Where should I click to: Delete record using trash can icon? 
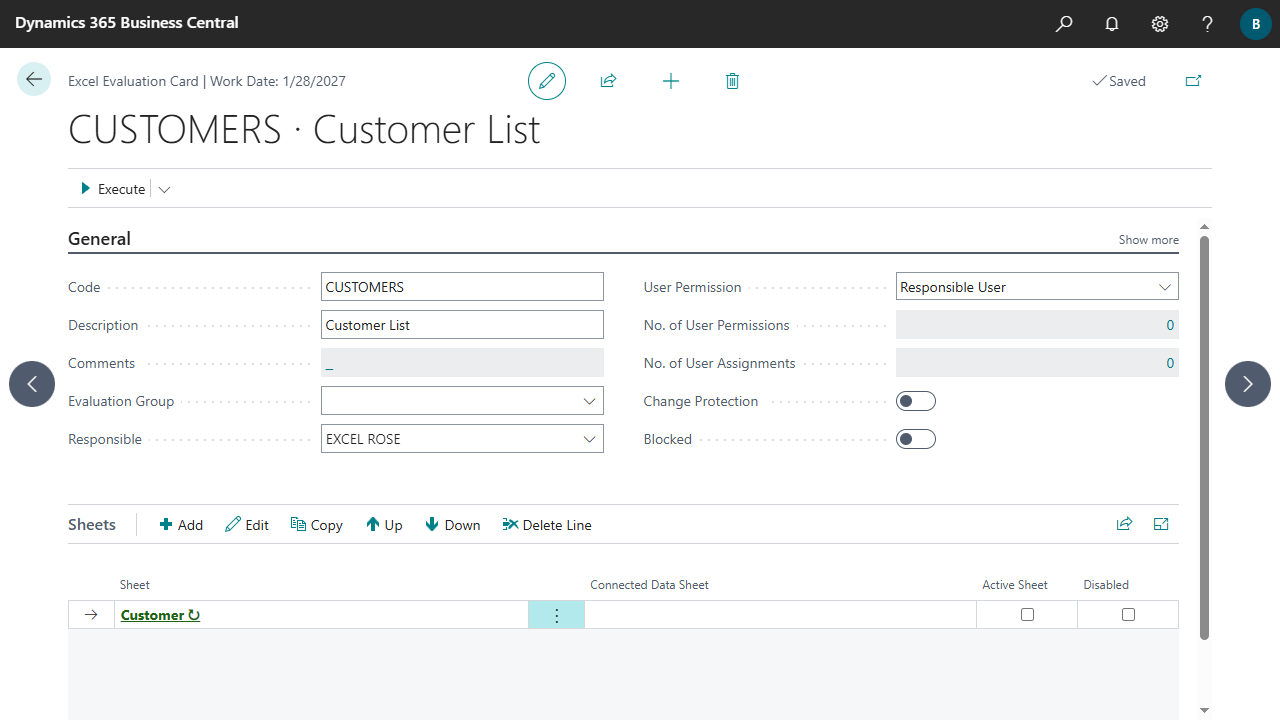732,81
